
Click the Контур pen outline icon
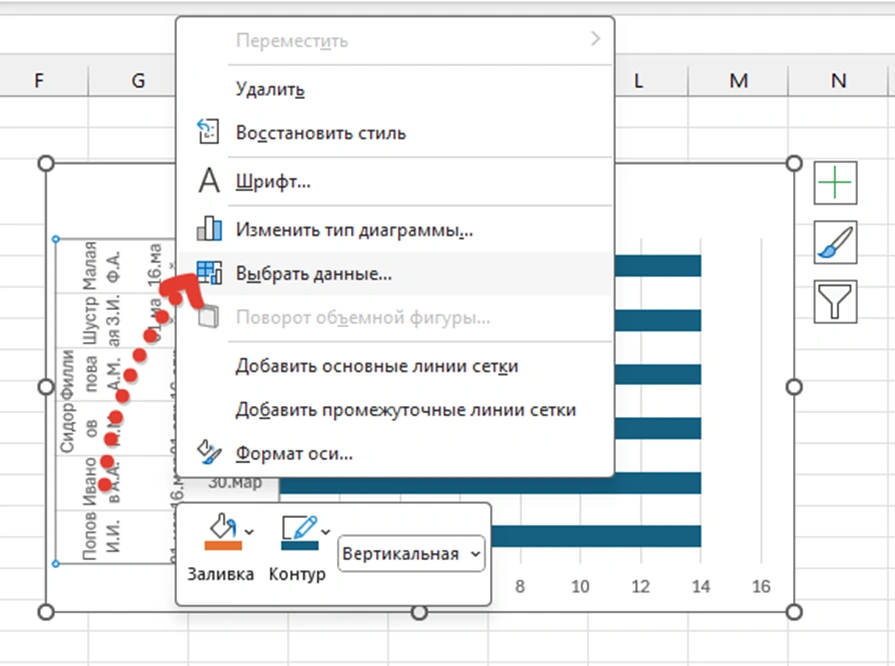[300, 527]
